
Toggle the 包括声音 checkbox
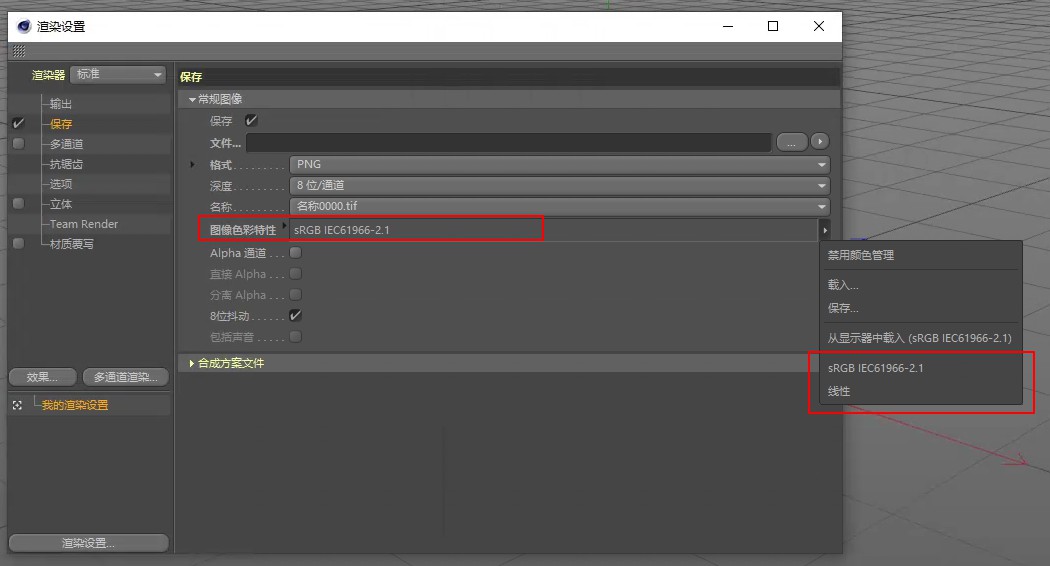pos(295,336)
